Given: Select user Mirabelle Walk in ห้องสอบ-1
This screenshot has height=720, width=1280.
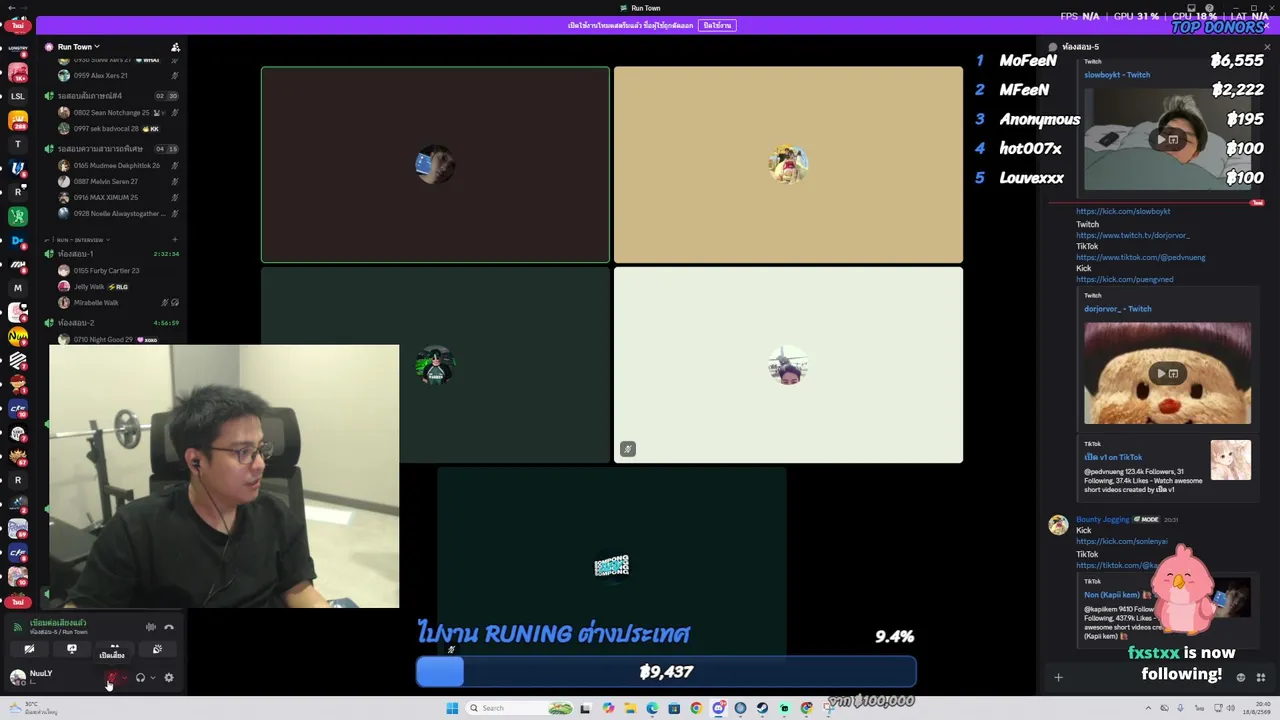Looking at the screenshot, I should tap(96, 303).
